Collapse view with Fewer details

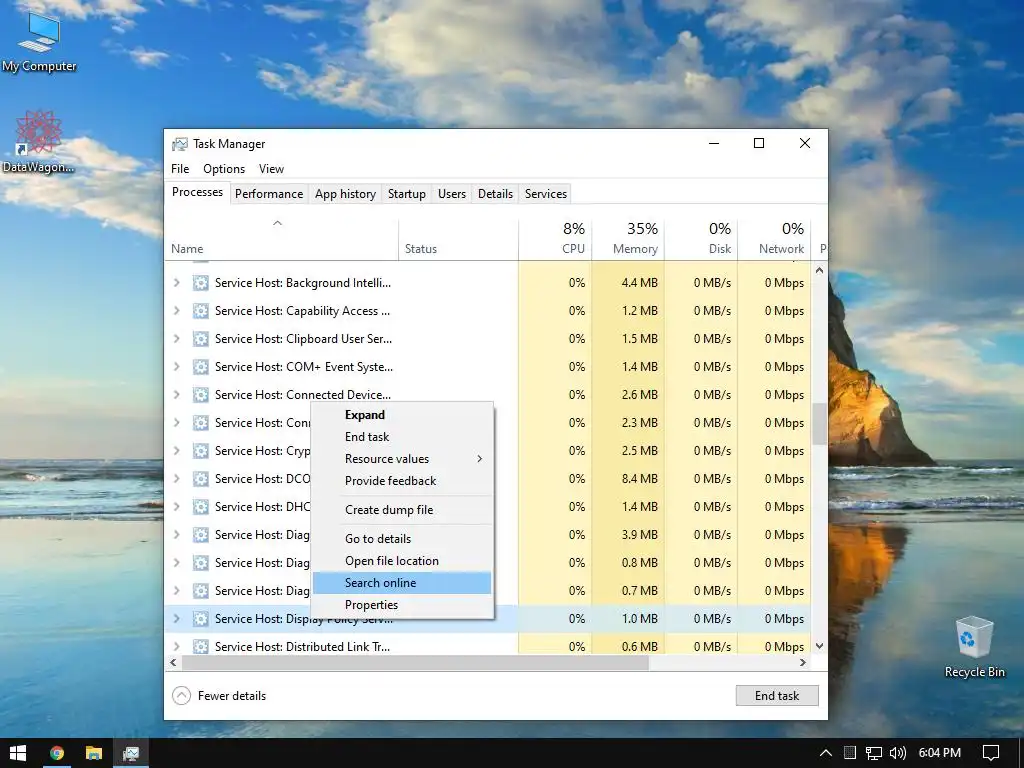click(219, 696)
